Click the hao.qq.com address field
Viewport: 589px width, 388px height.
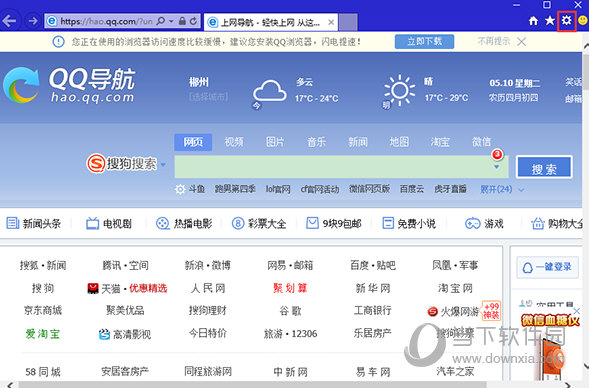[x=107, y=21]
